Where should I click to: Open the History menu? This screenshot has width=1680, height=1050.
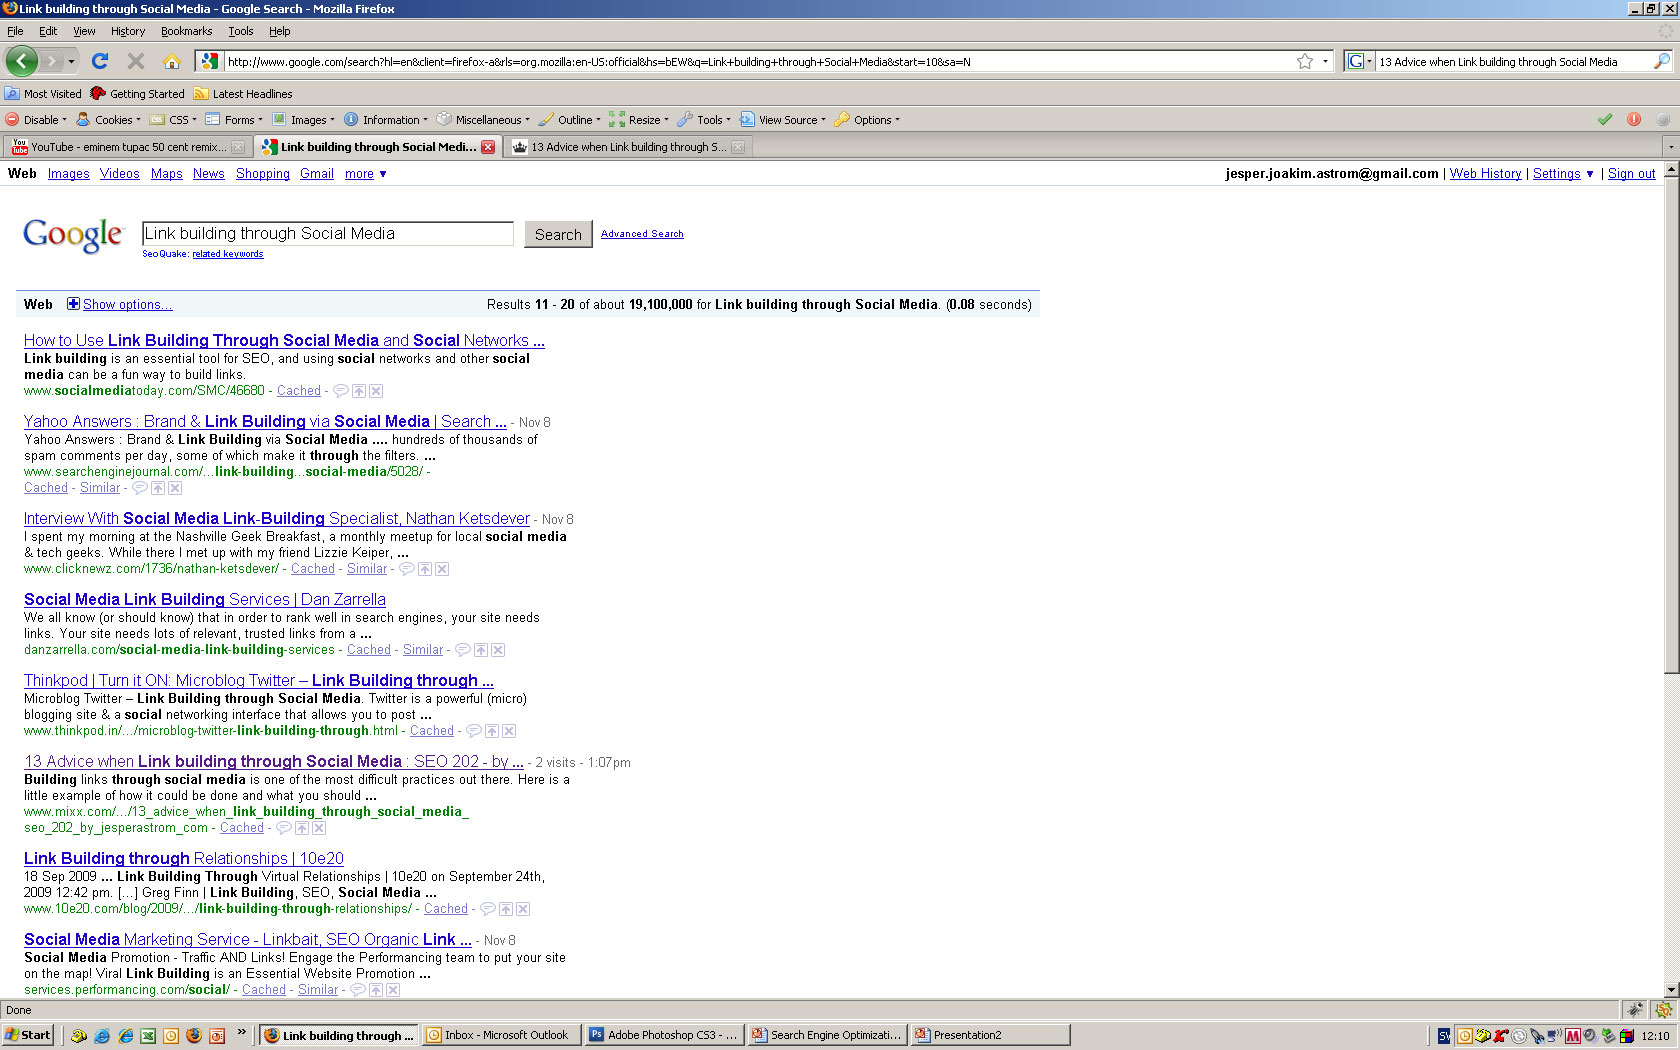128,31
